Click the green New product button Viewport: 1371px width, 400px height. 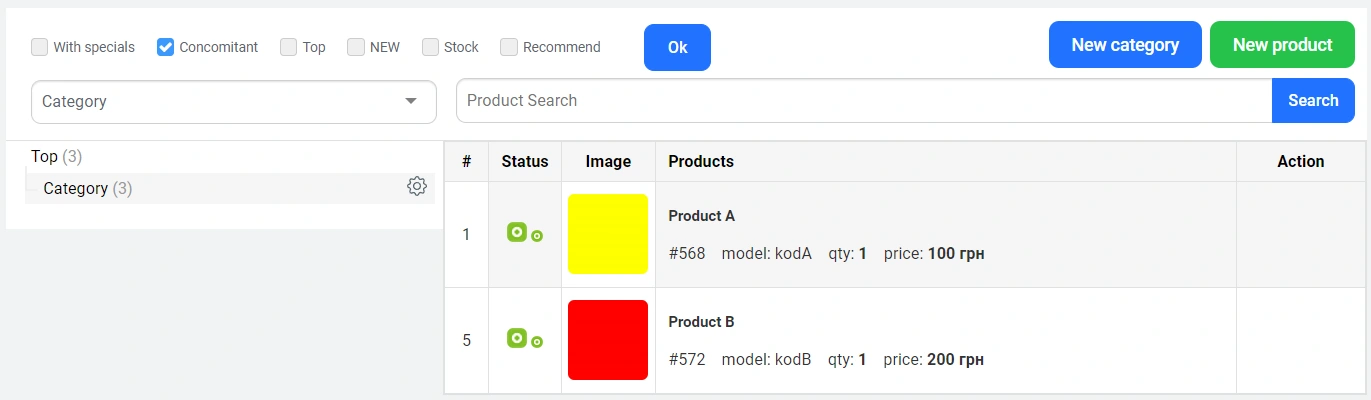pos(1282,45)
